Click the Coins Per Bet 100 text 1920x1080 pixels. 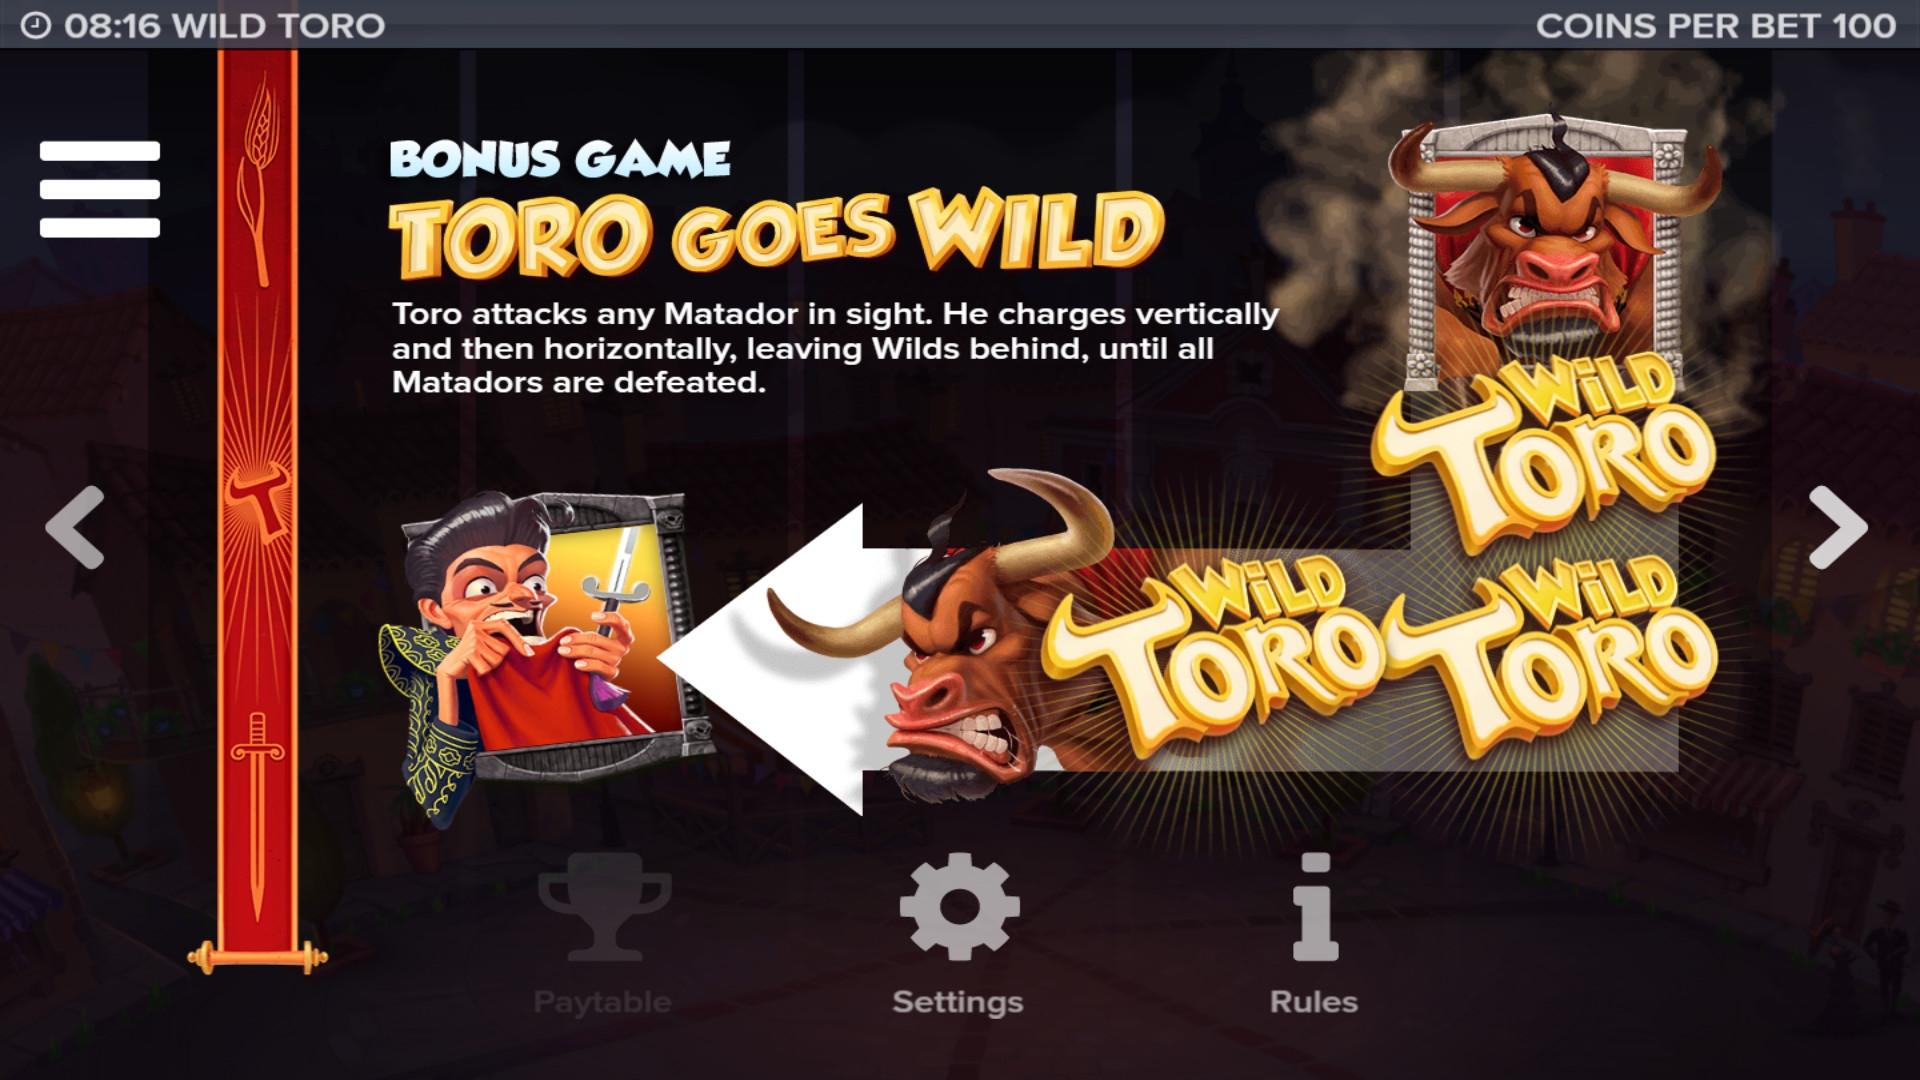click(x=1716, y=25)
